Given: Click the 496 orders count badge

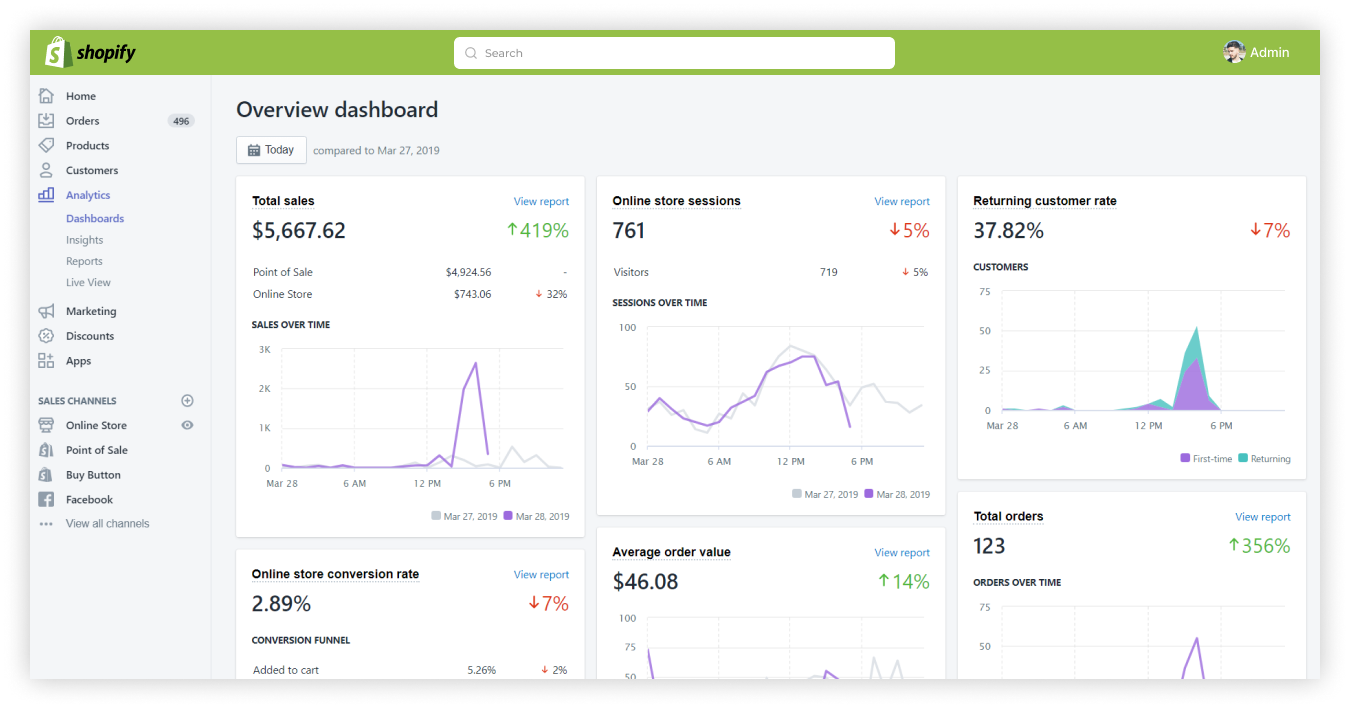Looking at the screenshot, I should click(x=181, y=121).
